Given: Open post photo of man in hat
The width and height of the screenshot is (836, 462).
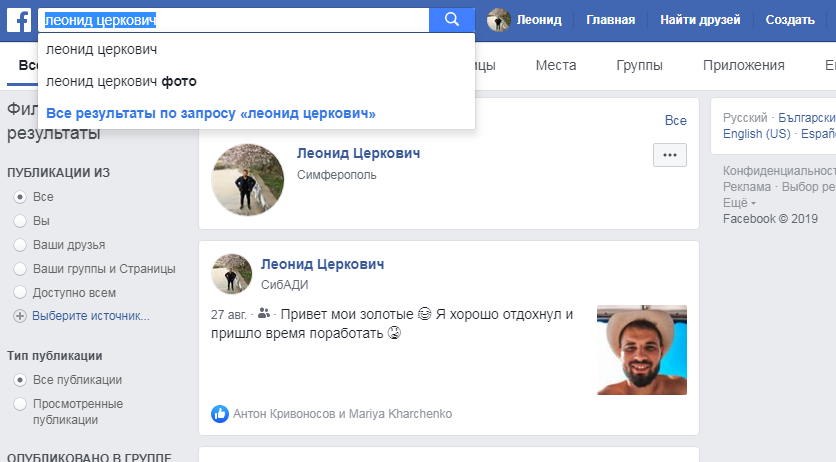Looking at the screenshot, I should (x=642, y=350).
